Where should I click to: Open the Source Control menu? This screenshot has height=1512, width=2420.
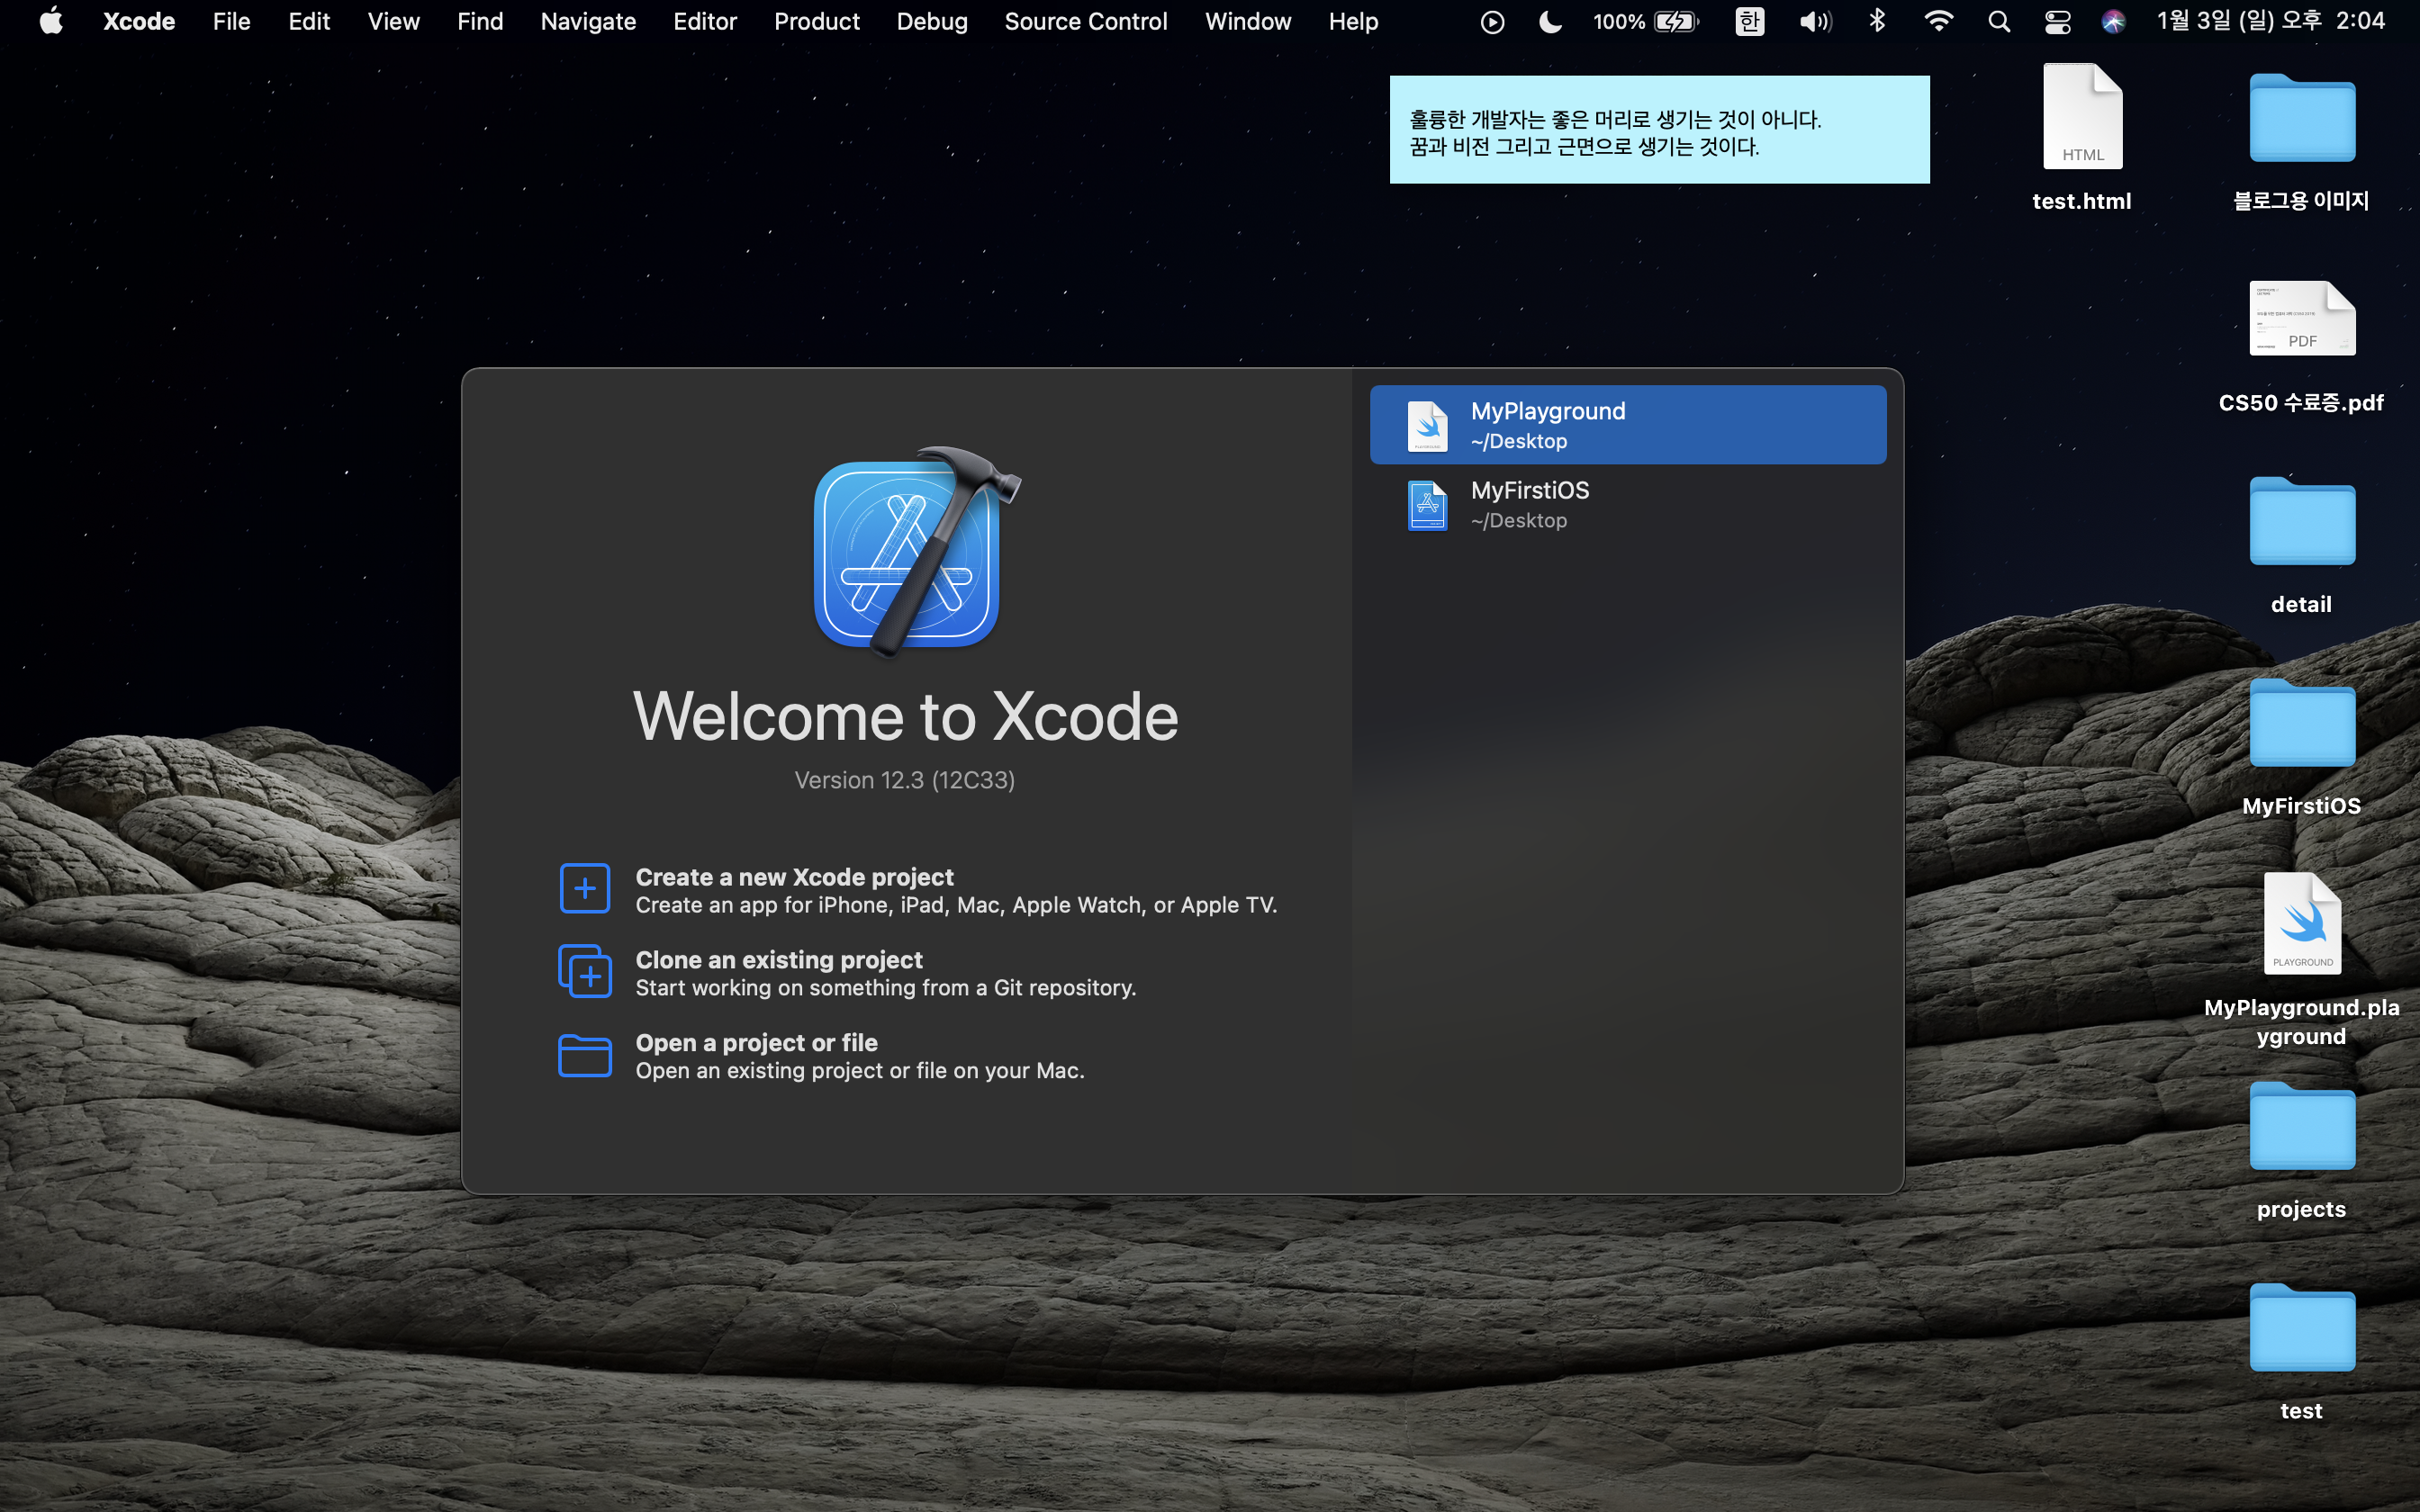click(x=1085, y=21)
